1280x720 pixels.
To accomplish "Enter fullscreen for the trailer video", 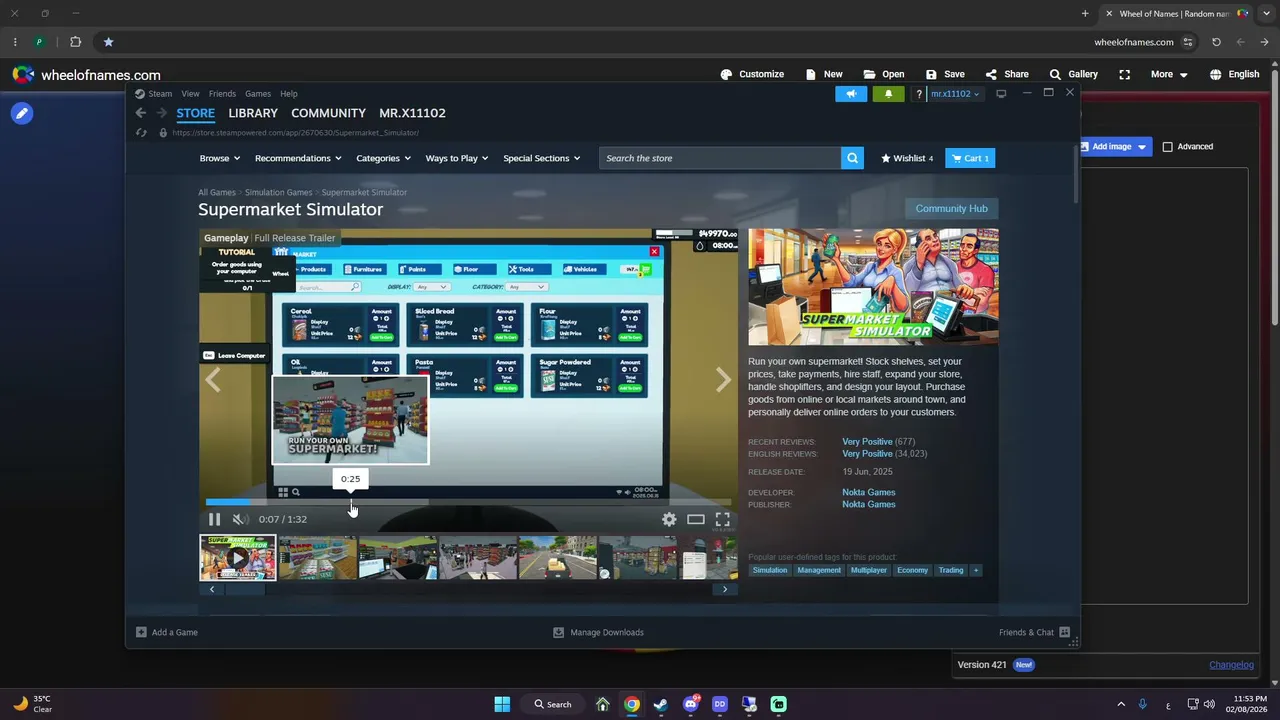I will pyautogui.click(x=722, y=519).
